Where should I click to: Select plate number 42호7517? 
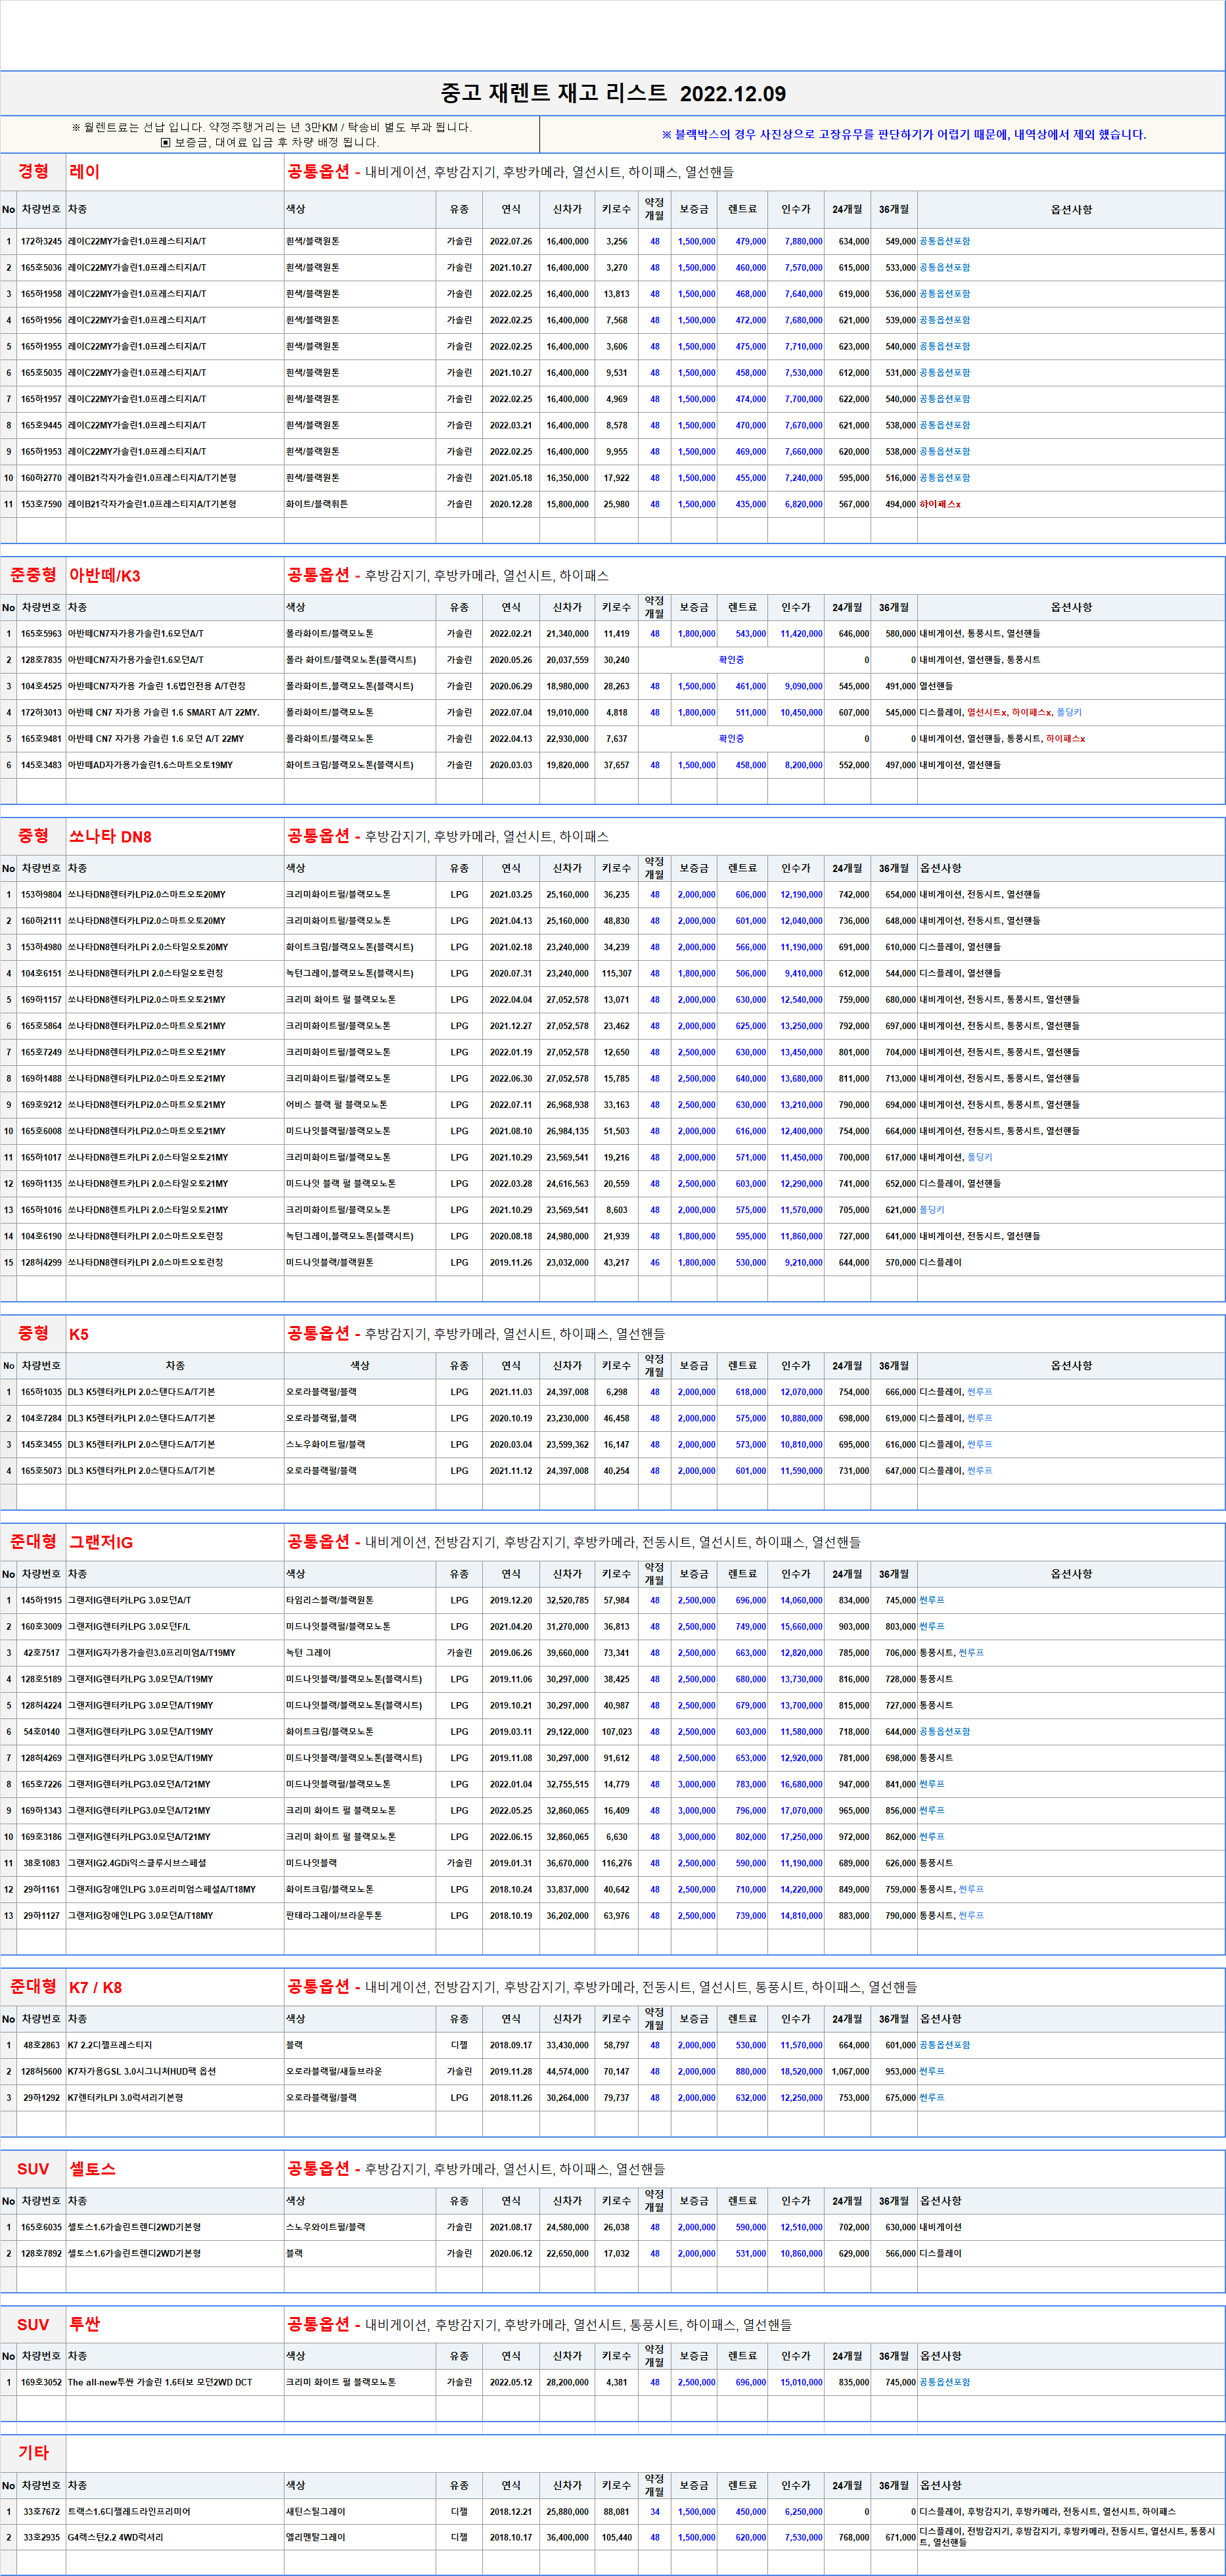pyautogui.click(x=41, y=1653)
